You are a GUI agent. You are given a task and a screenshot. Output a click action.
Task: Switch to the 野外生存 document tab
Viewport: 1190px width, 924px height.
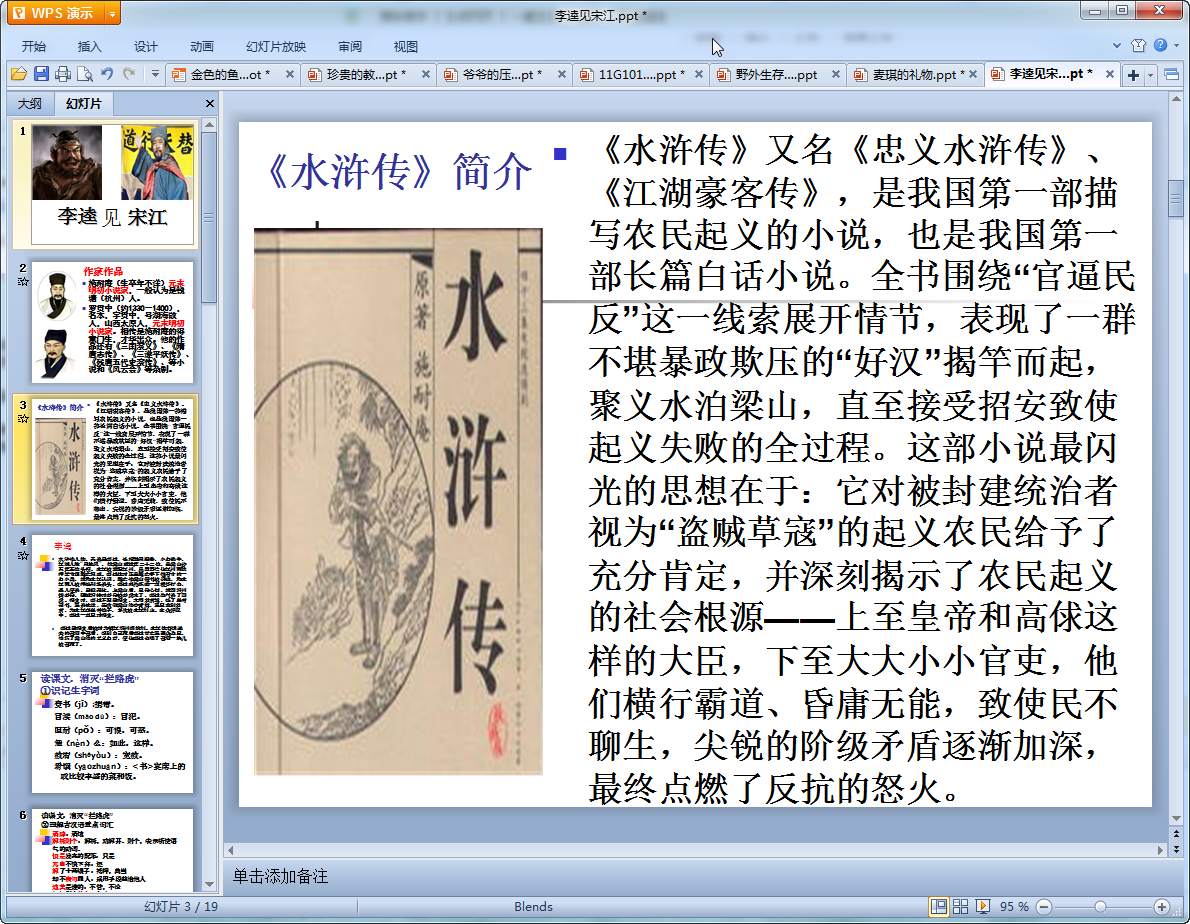[776, 74]
